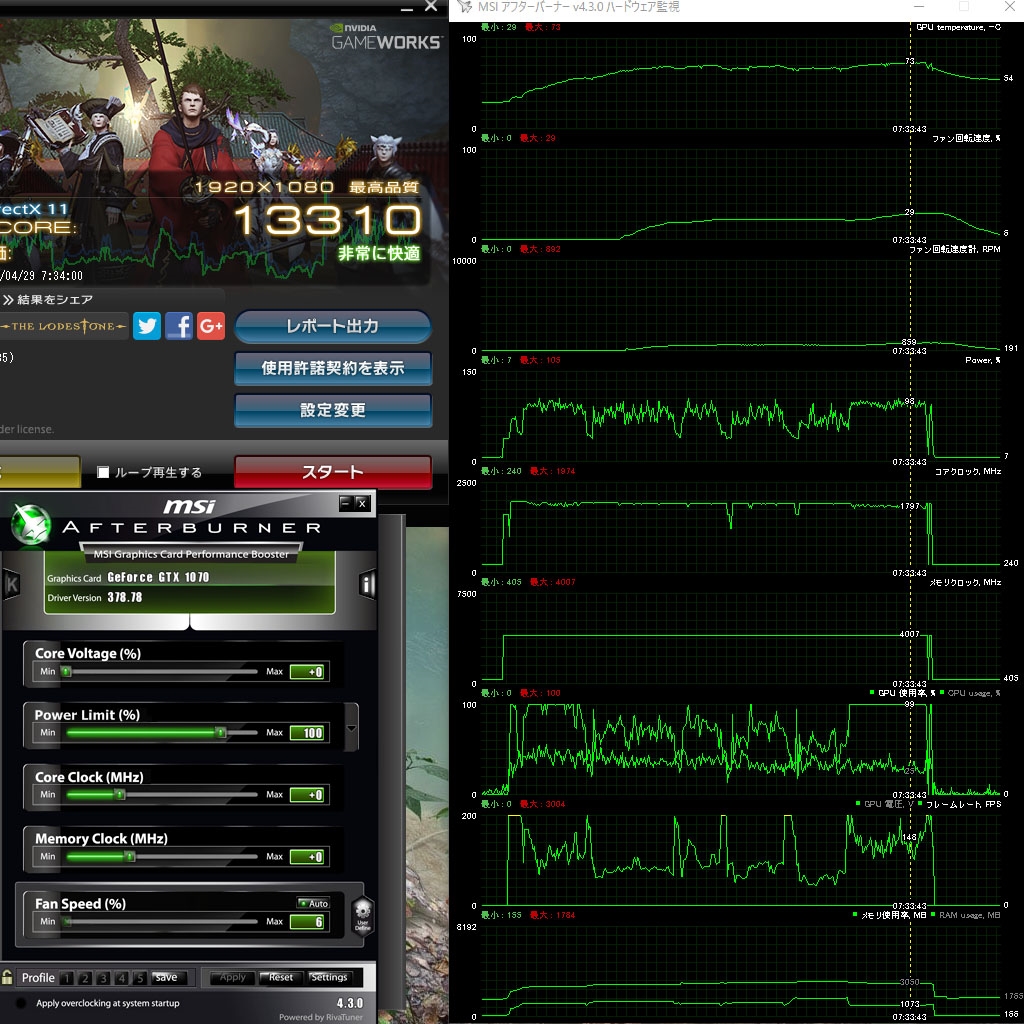1024x1024 pixels.
Task: Click the Core Clock value box
Action: click(x=307, y=795)
